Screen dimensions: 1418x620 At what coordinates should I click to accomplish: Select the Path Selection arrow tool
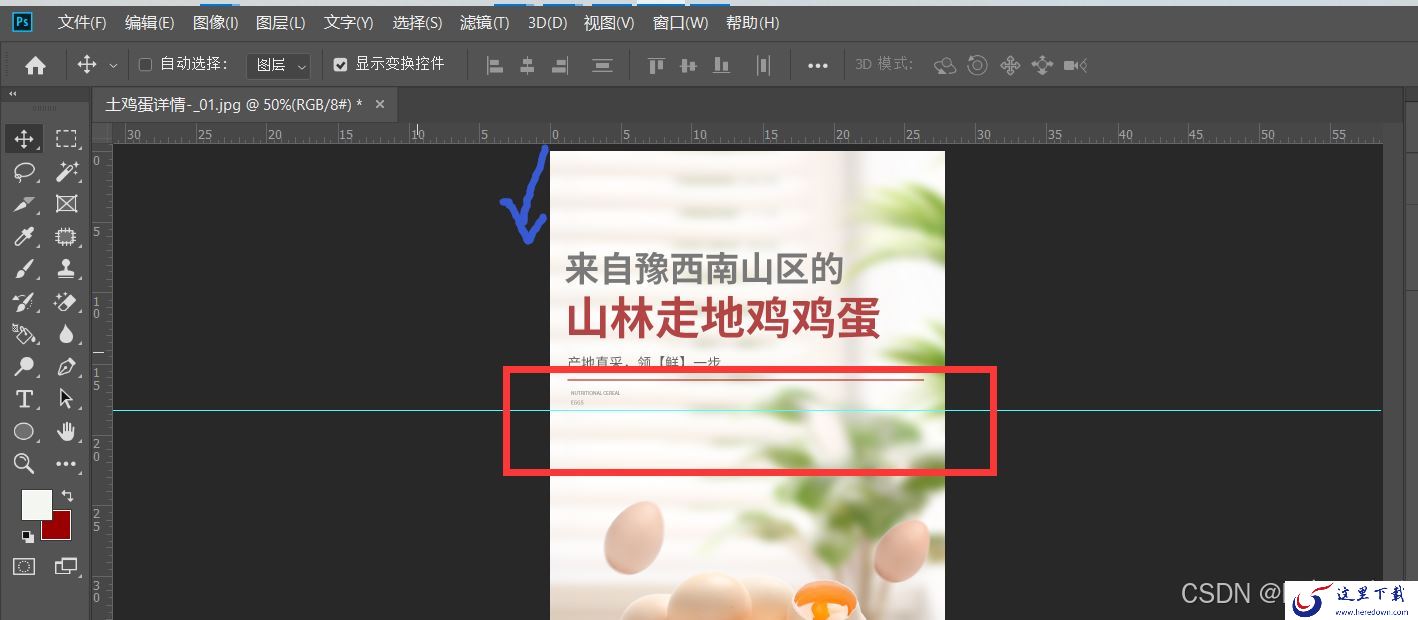[66, 399]
